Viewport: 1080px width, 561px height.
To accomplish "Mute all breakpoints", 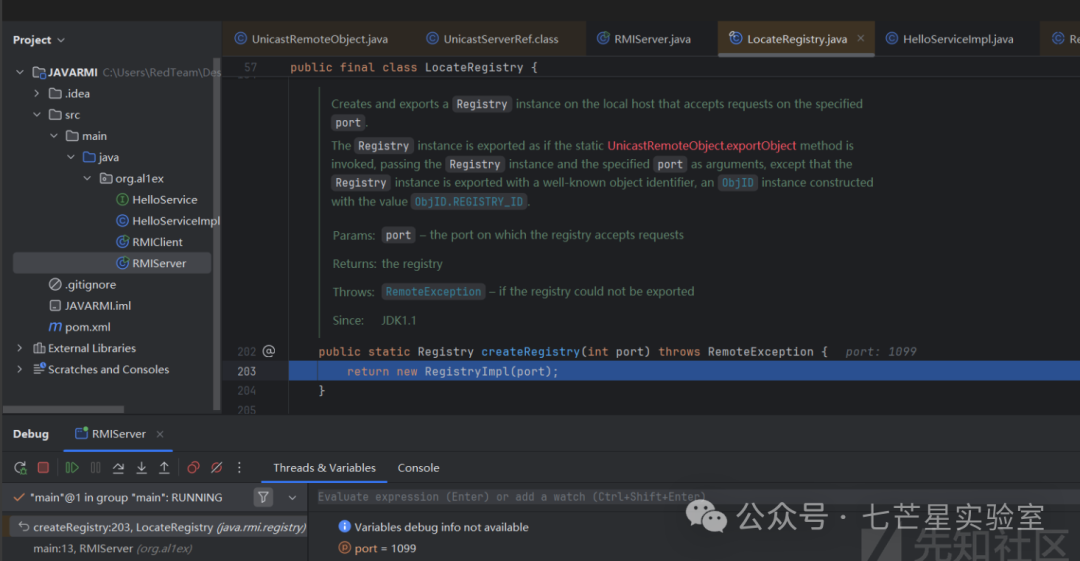I will point(216,467).
